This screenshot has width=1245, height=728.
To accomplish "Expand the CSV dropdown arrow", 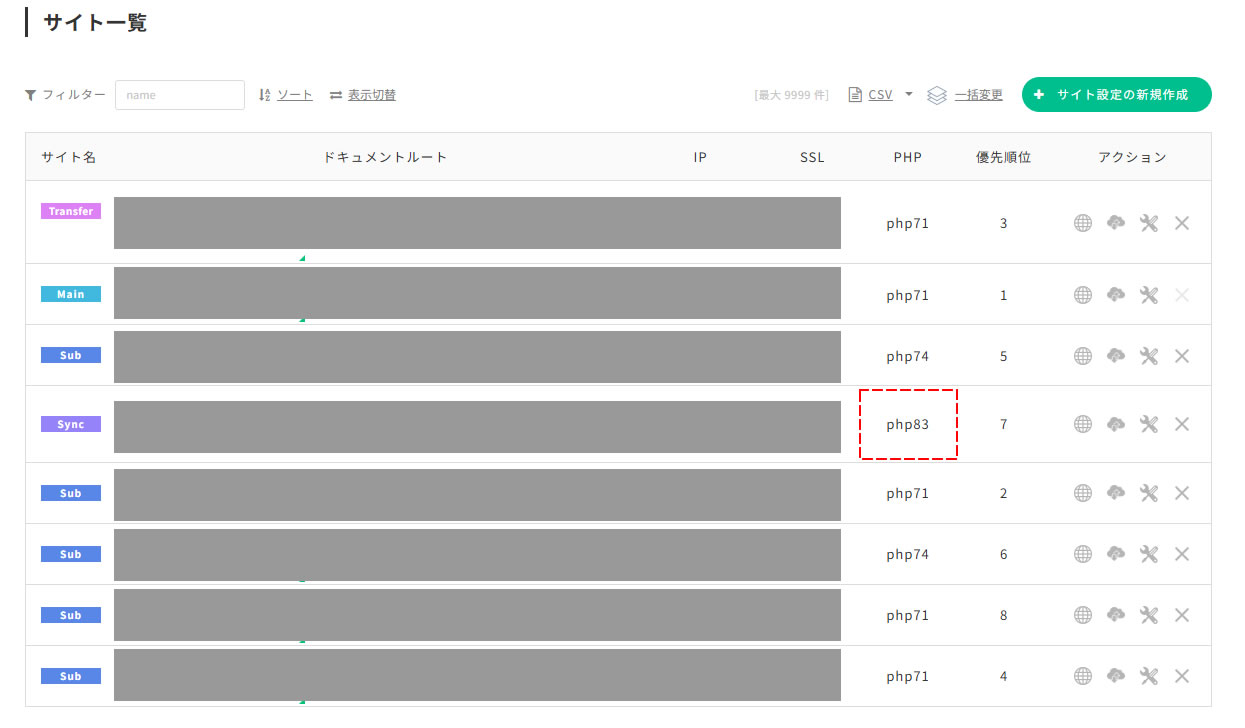I will (x=909, y=94).
